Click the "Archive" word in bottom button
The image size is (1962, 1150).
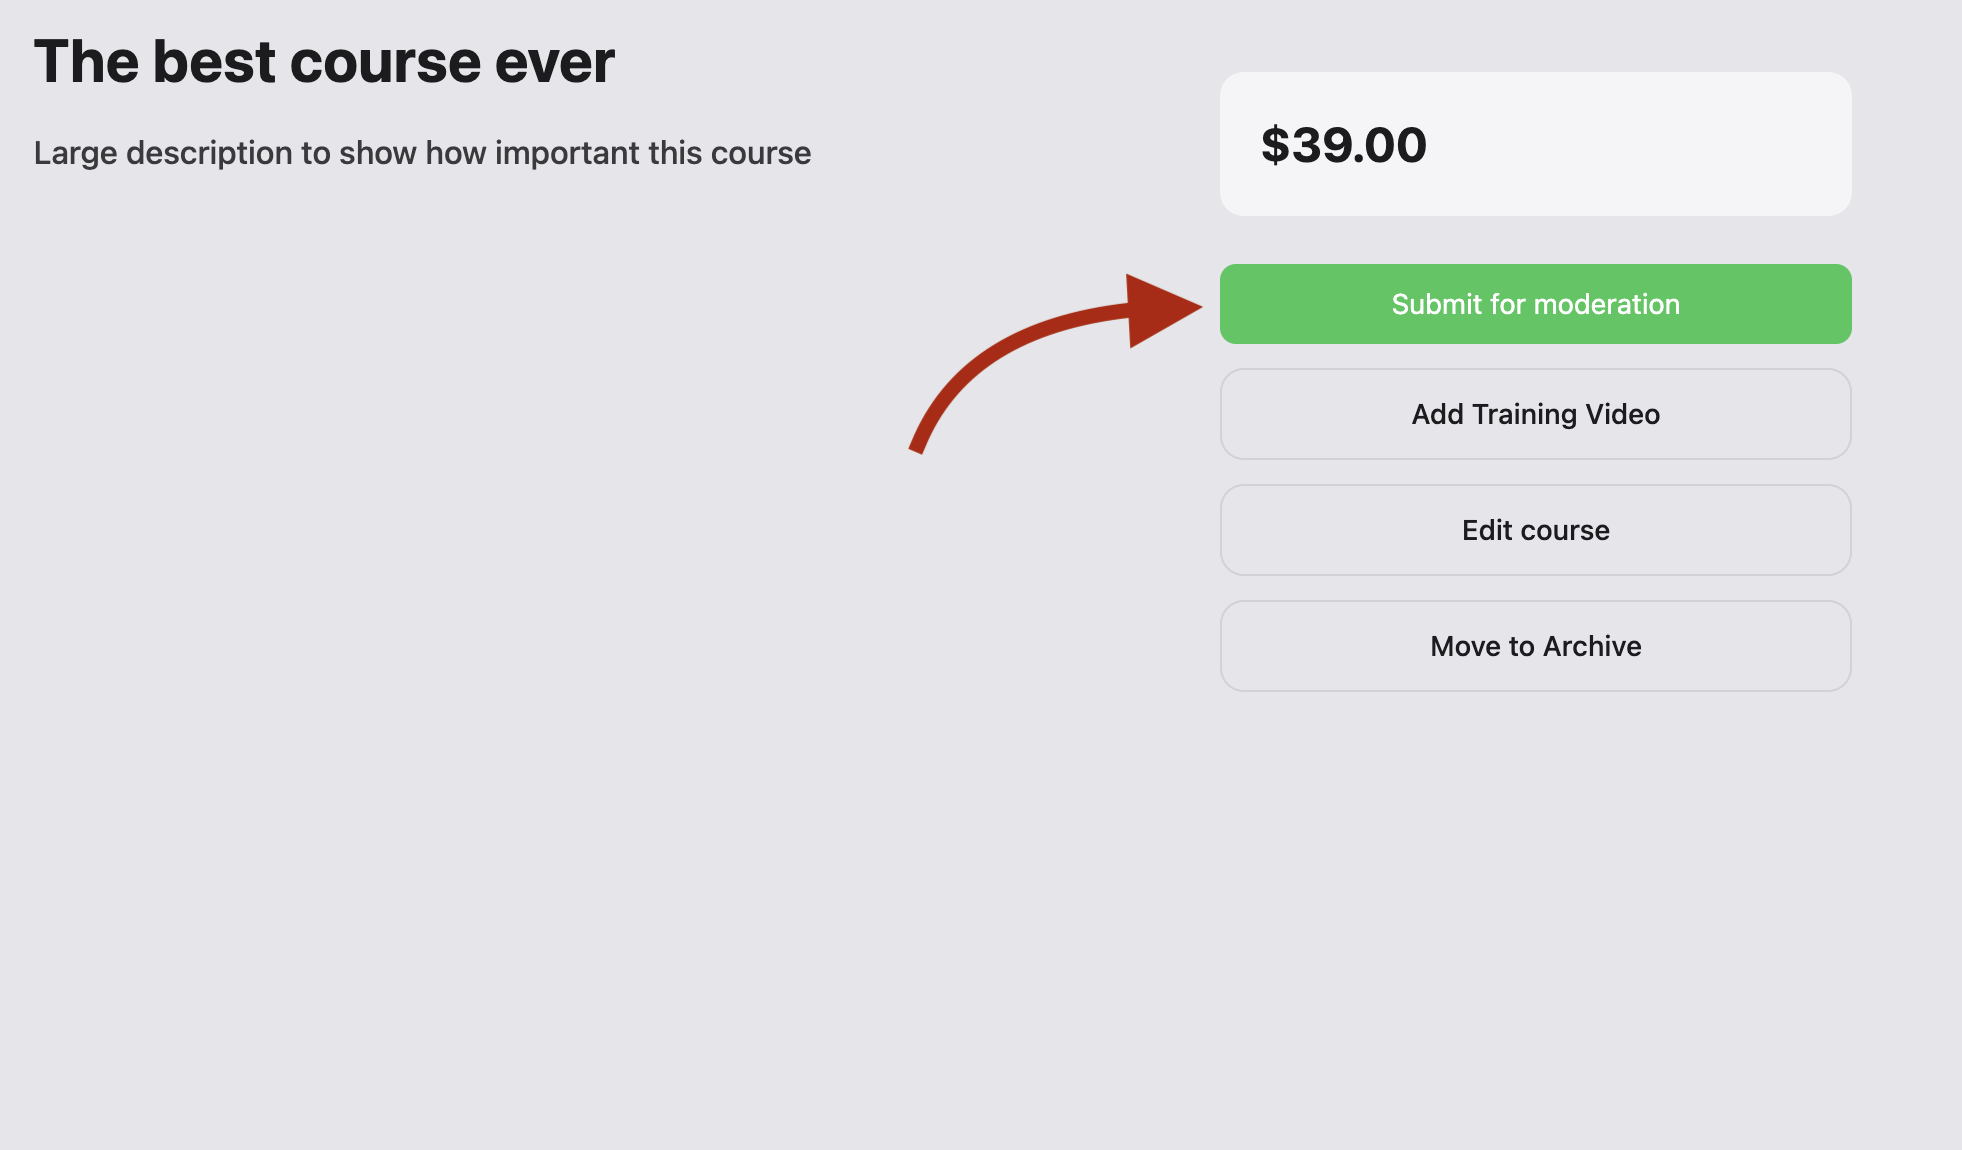tap(1592, 646)
